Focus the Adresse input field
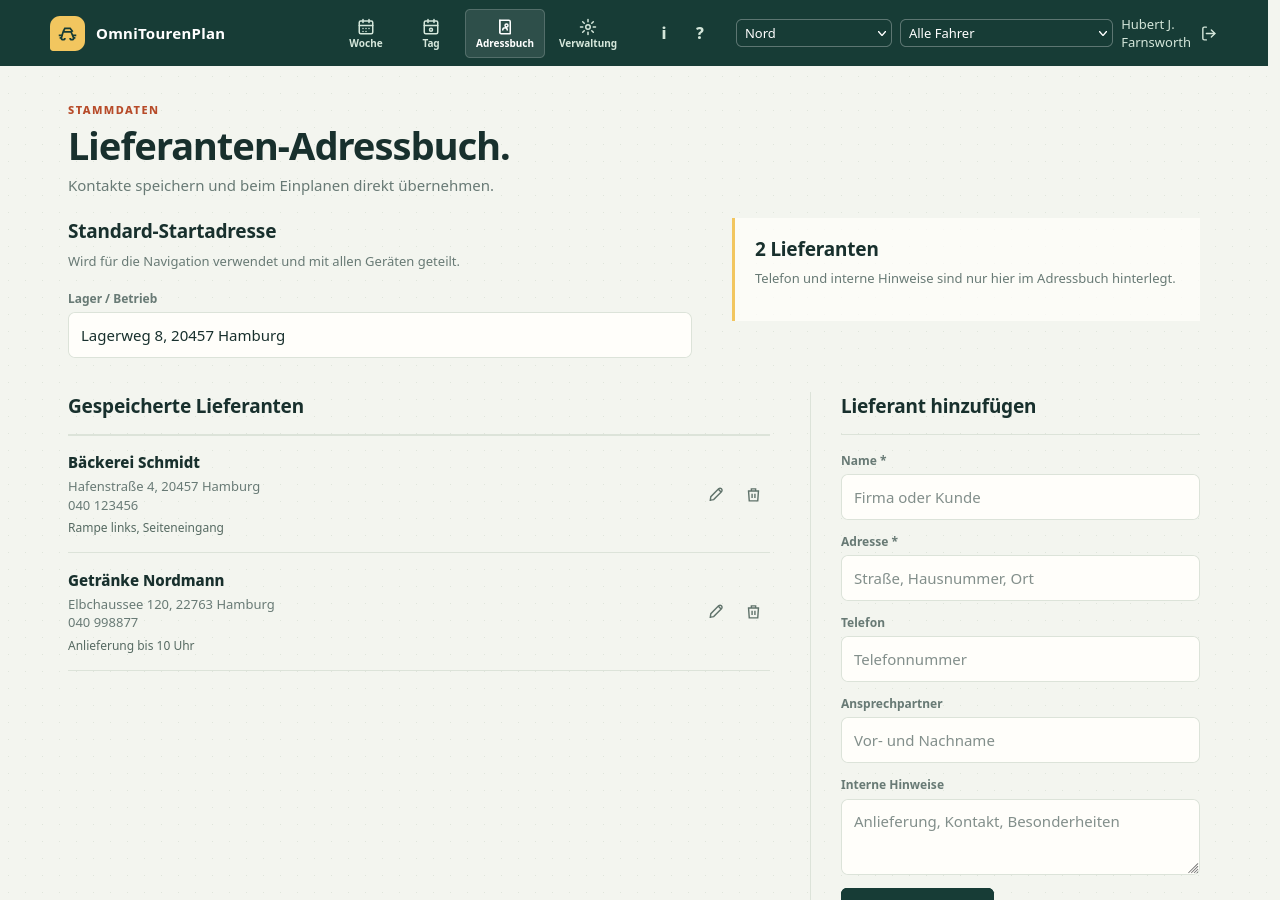This screenshot has width=1280, height=900. click(x=1020, y=578)
